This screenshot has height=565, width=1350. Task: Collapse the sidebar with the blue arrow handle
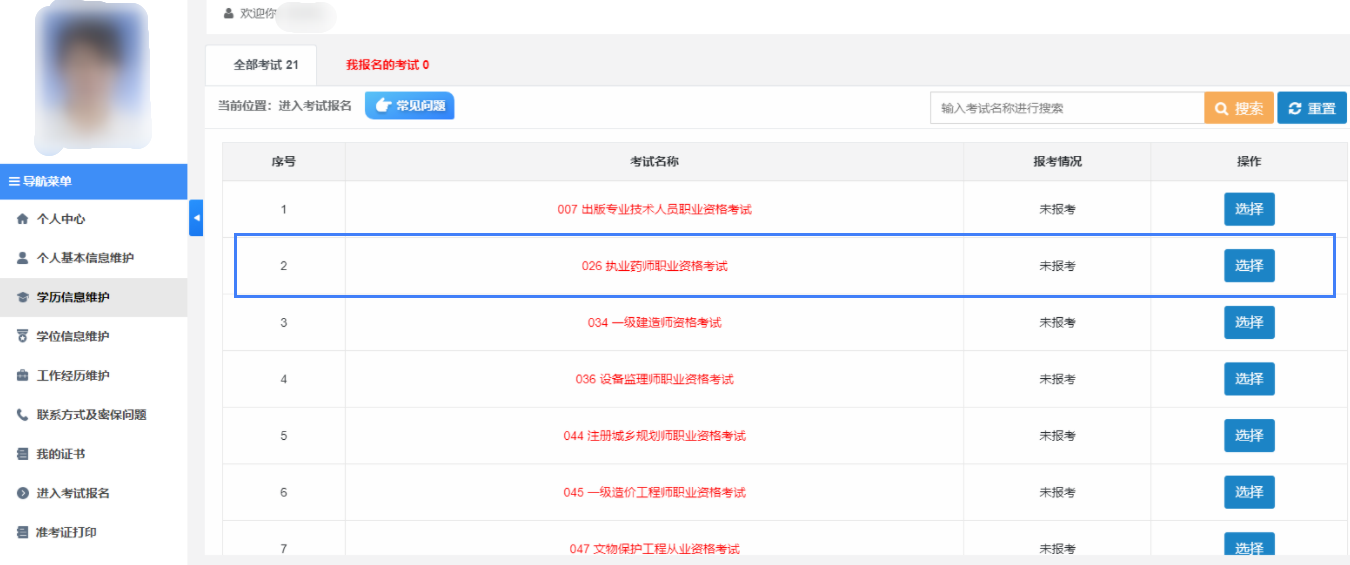[196, 218]
